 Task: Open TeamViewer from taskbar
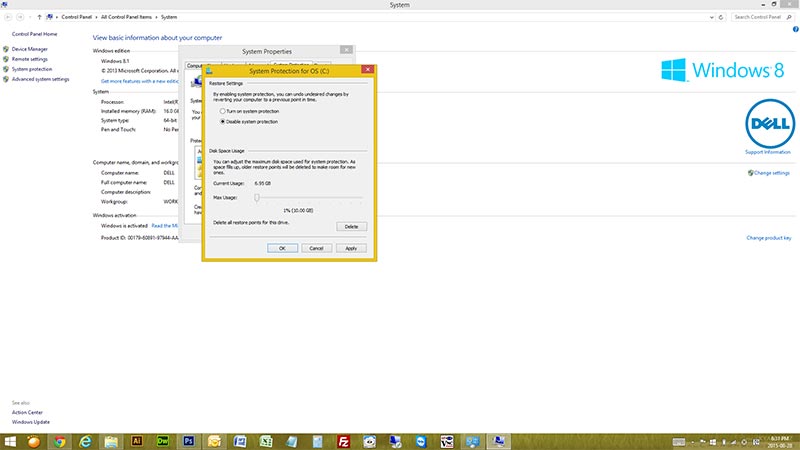tap(421, 441)
